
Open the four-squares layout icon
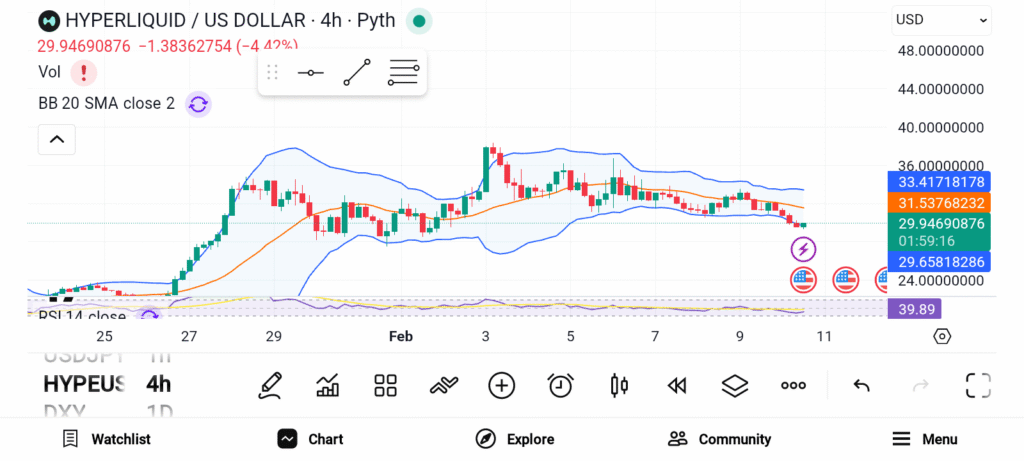pyautogui.click(x=385, y=386)
